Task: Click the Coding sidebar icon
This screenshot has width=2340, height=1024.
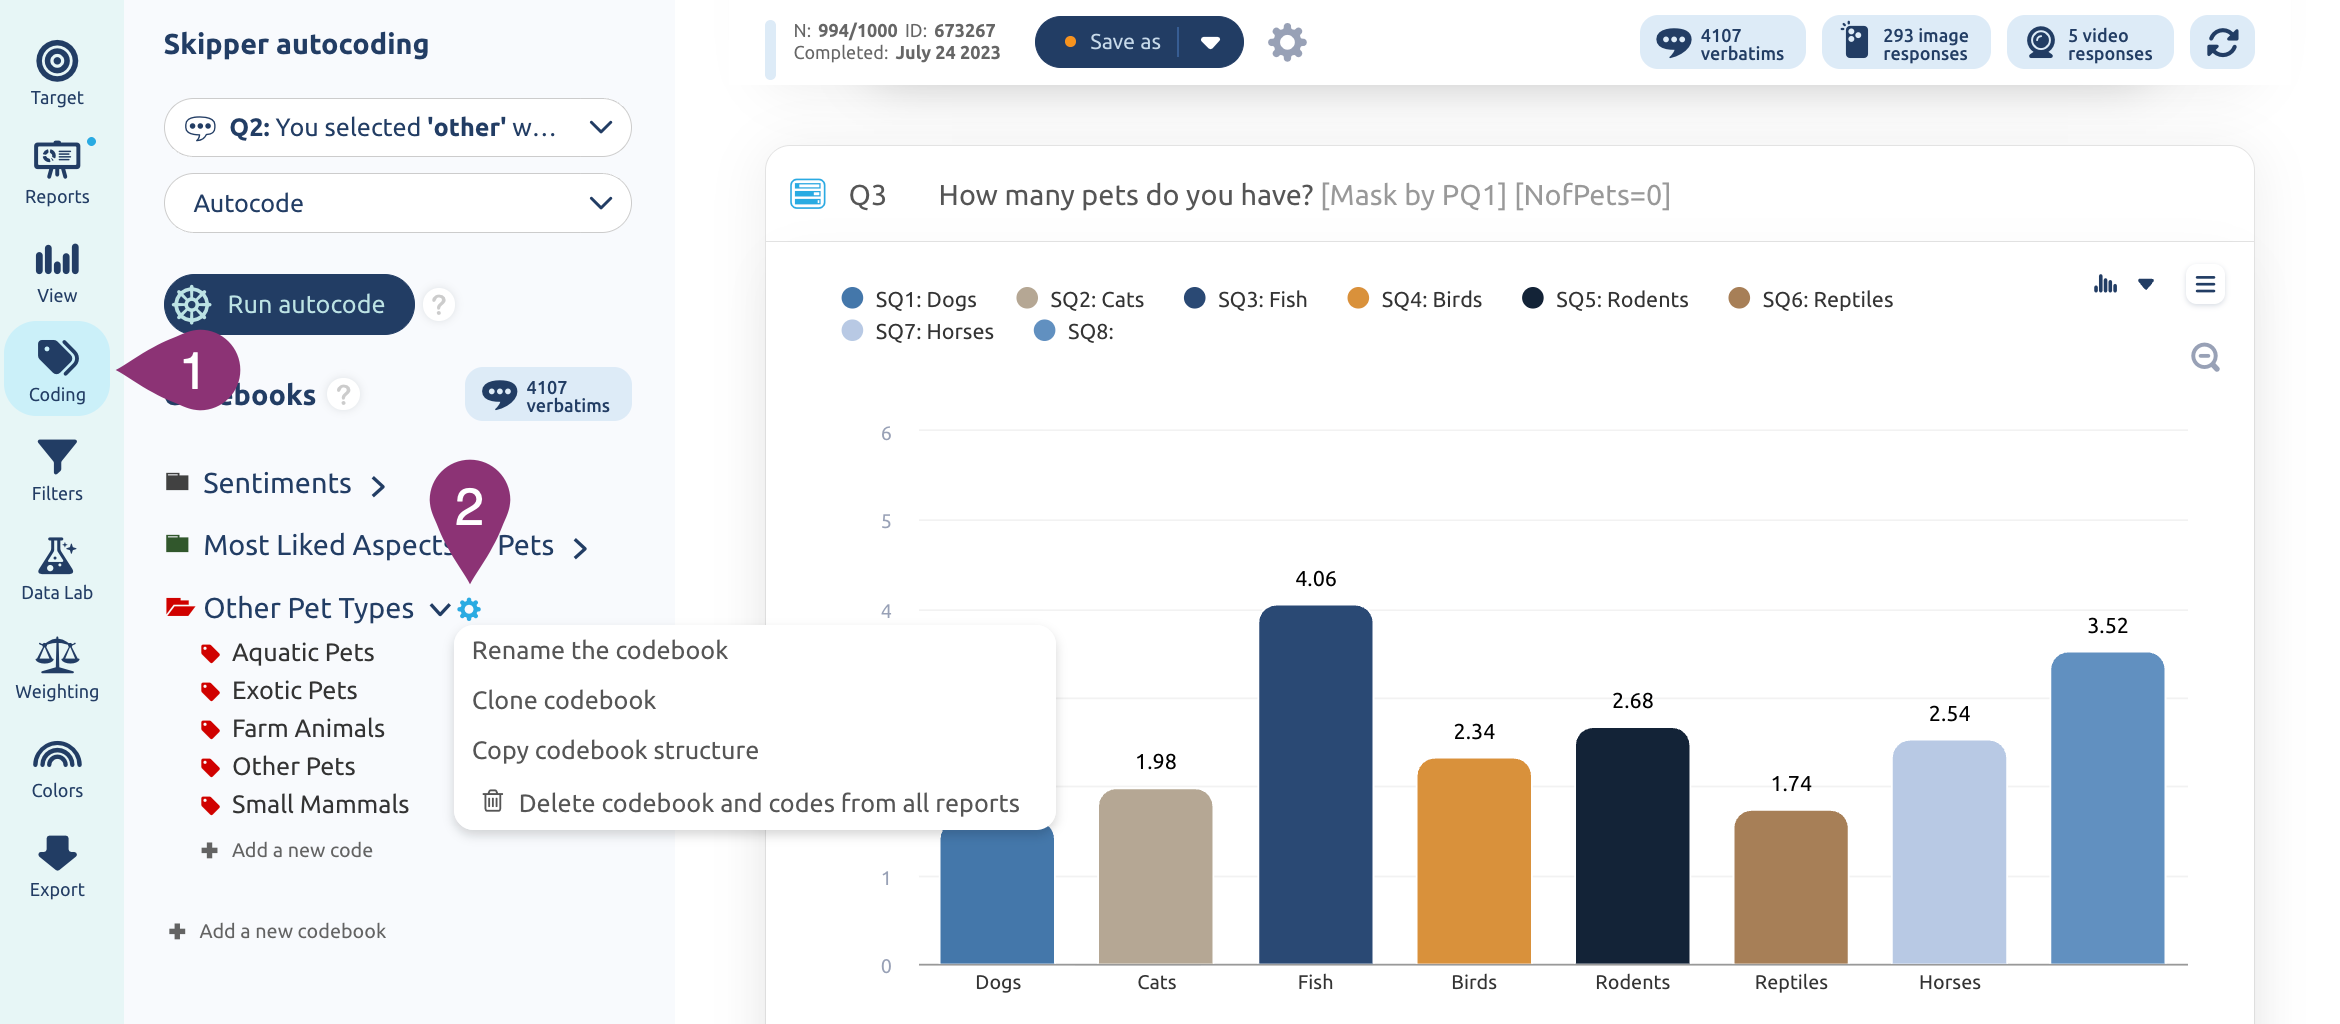Action: coord(57,370)
